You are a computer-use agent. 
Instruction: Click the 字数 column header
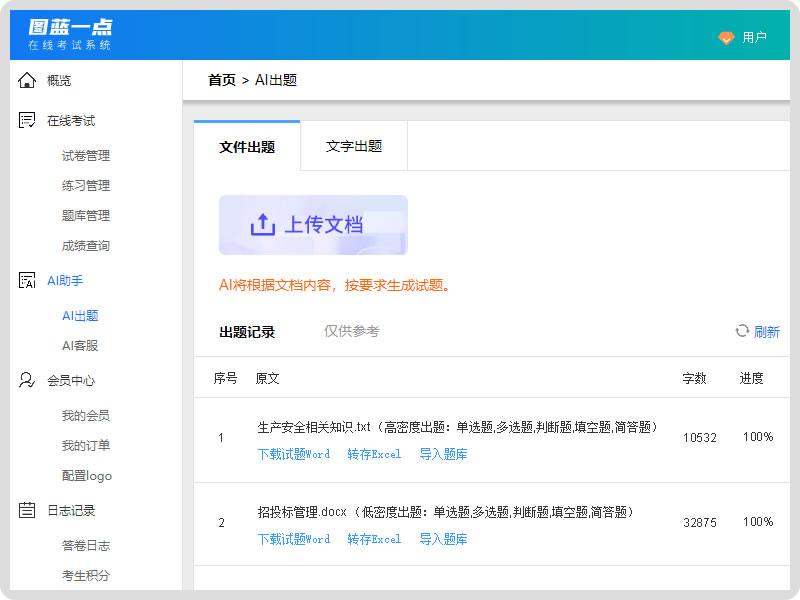click(x=694, y=378)
